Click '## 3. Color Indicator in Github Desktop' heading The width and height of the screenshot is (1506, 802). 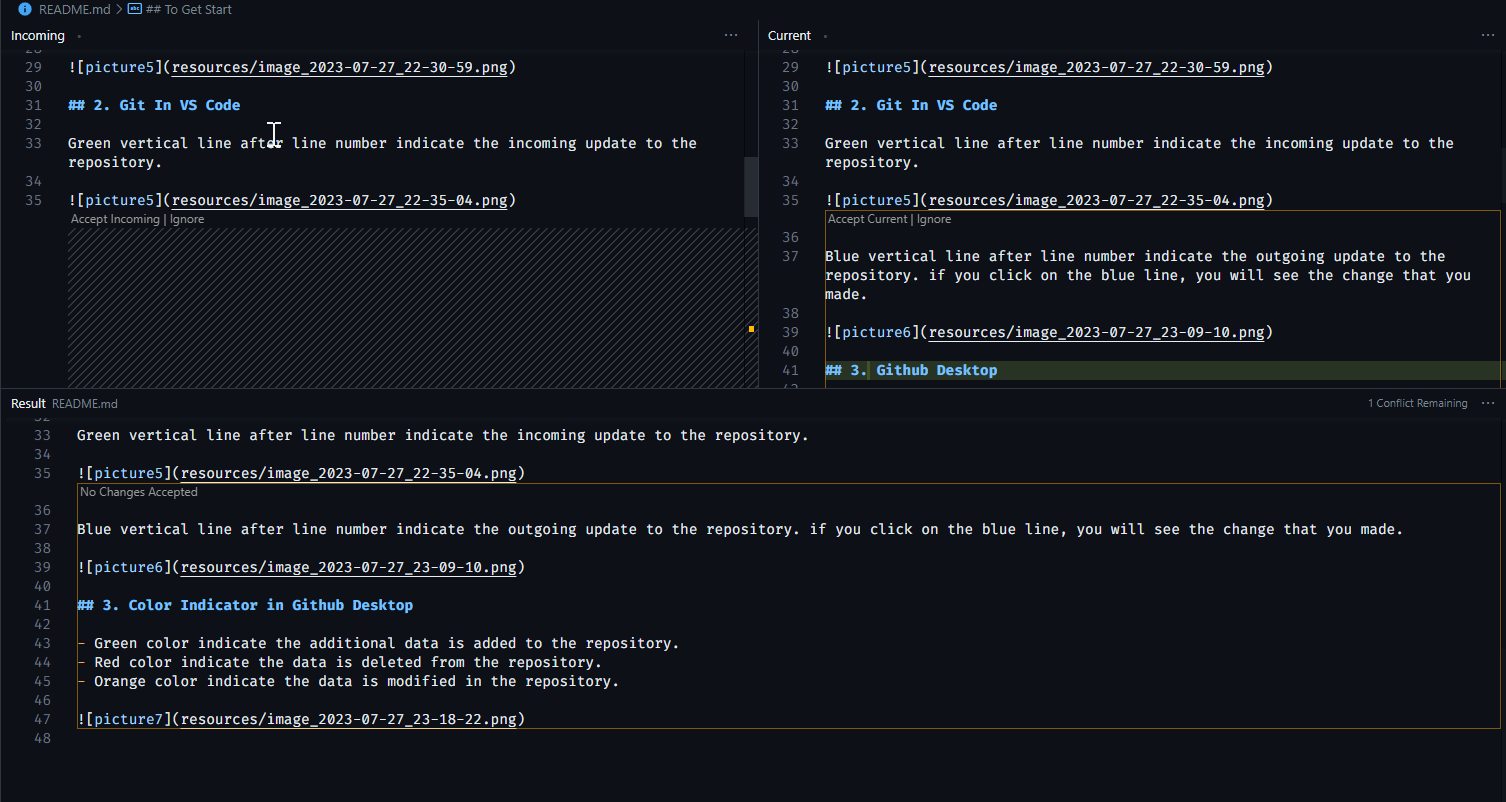(x=245, y=605)
